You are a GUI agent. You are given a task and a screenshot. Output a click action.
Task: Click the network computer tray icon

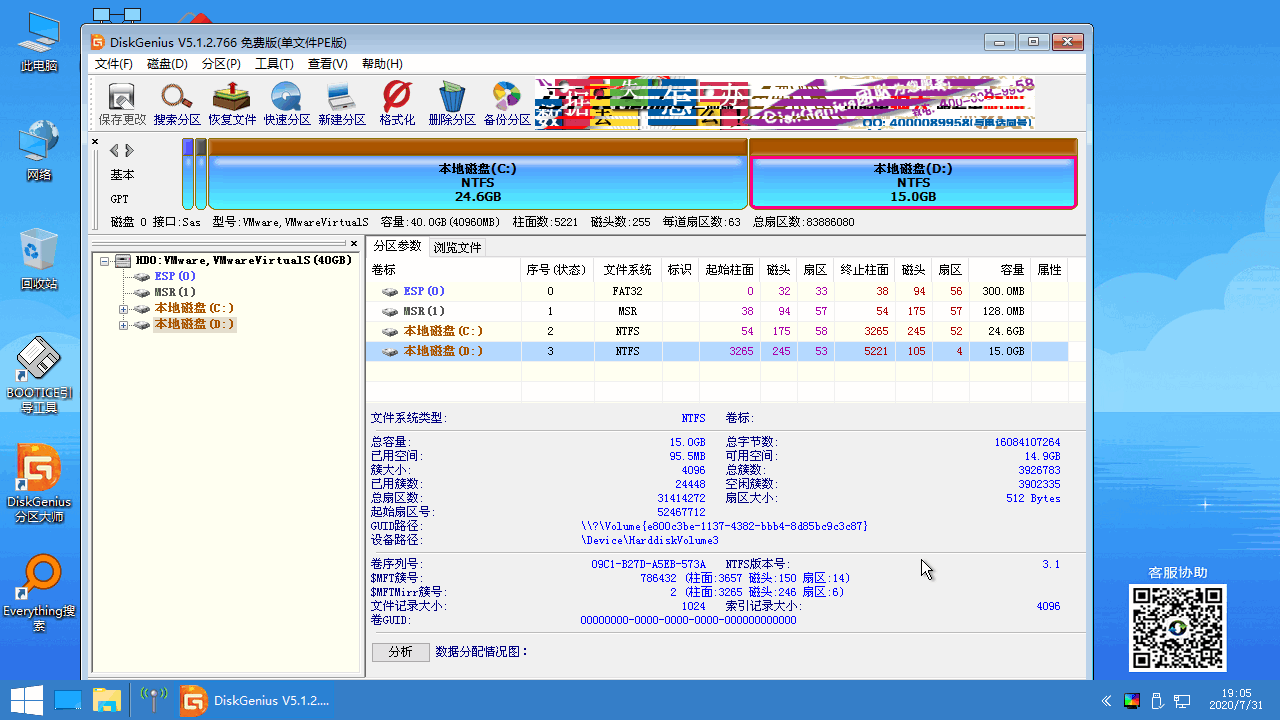tap(1182, 701)
